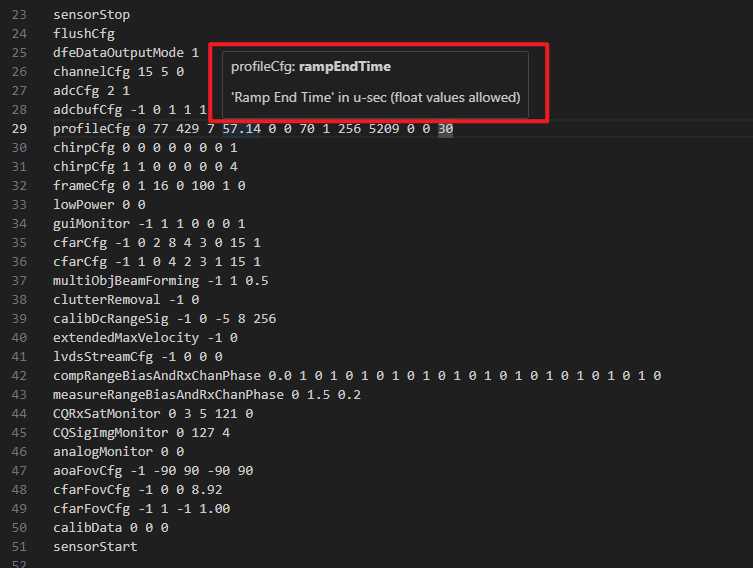Click the flushCfg command line
The height and width of the screenshot is (568, 753).
84,34
